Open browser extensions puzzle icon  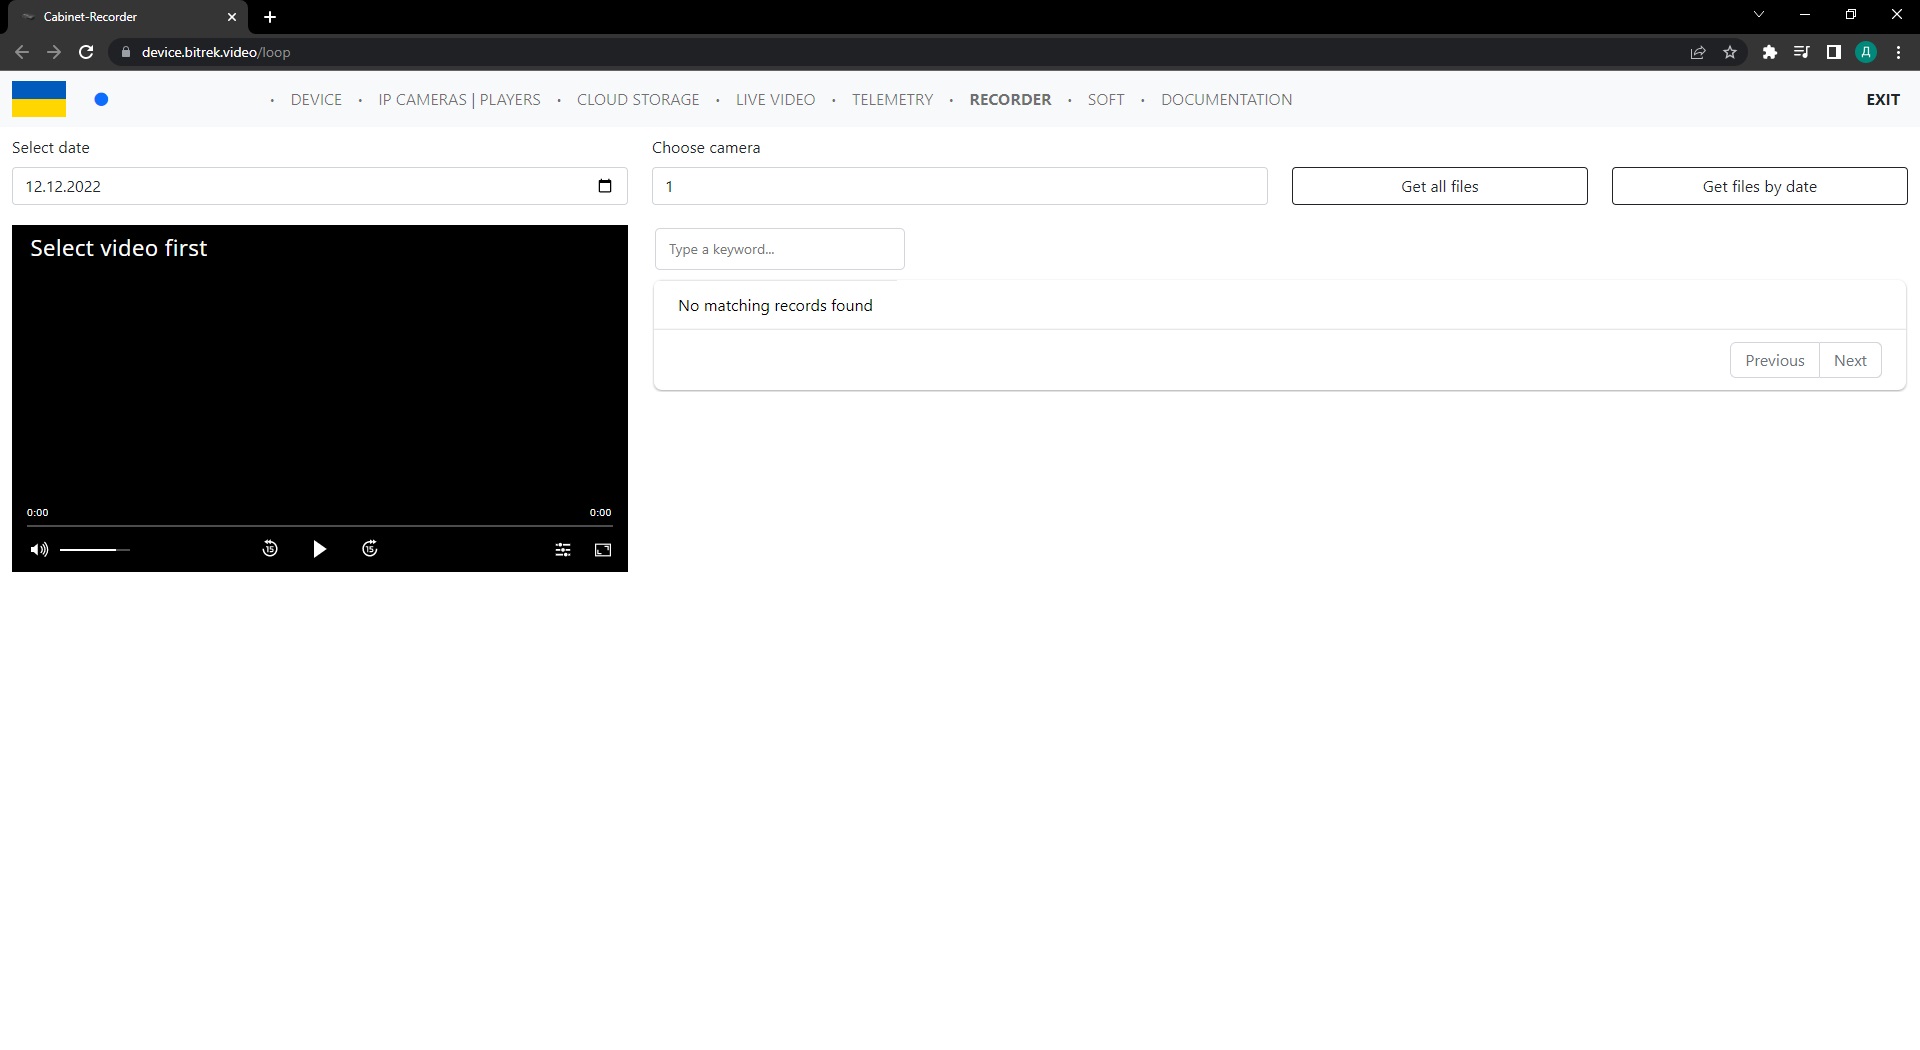coord(1769,52)
